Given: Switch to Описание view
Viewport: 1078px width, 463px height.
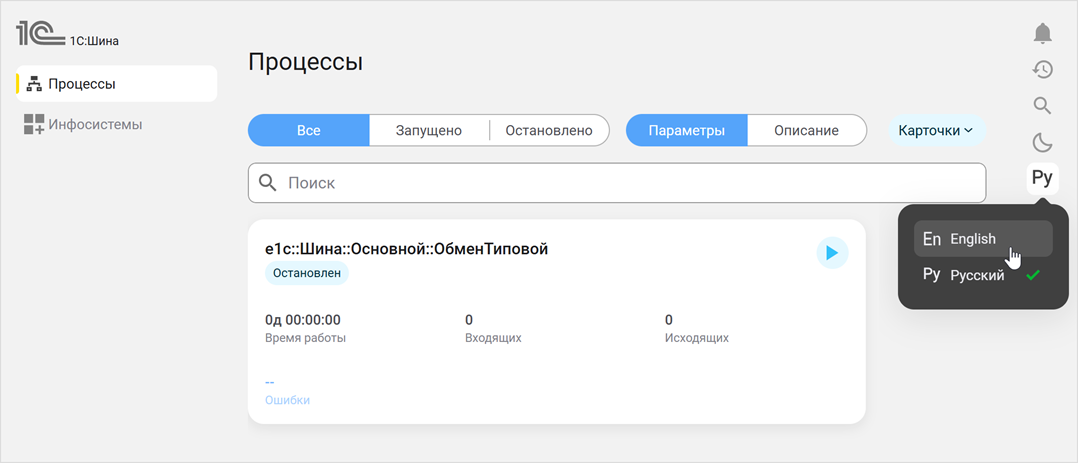Looking at the screenshot, I should [x=806, y=131].
